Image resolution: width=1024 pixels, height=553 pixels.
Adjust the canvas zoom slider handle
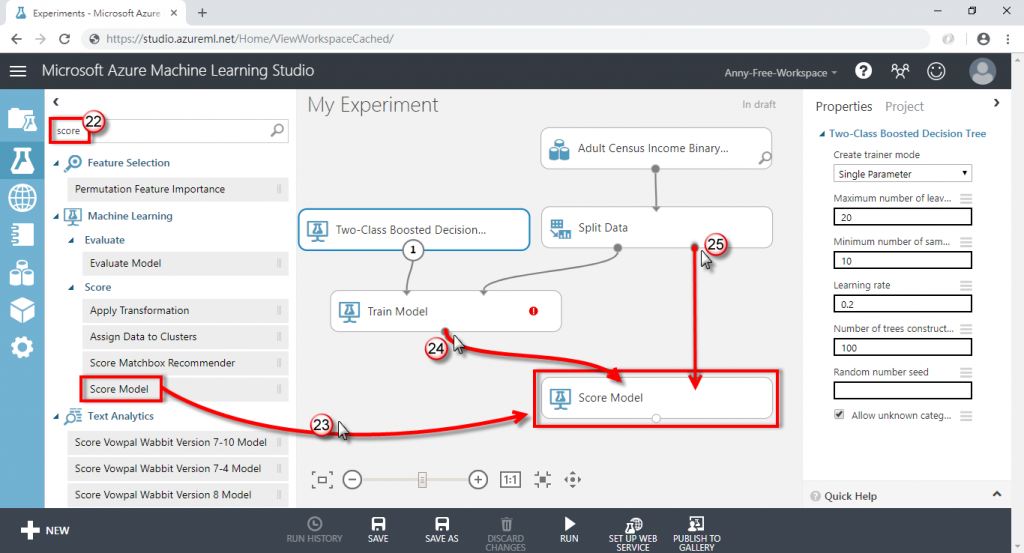coord(423,480)
